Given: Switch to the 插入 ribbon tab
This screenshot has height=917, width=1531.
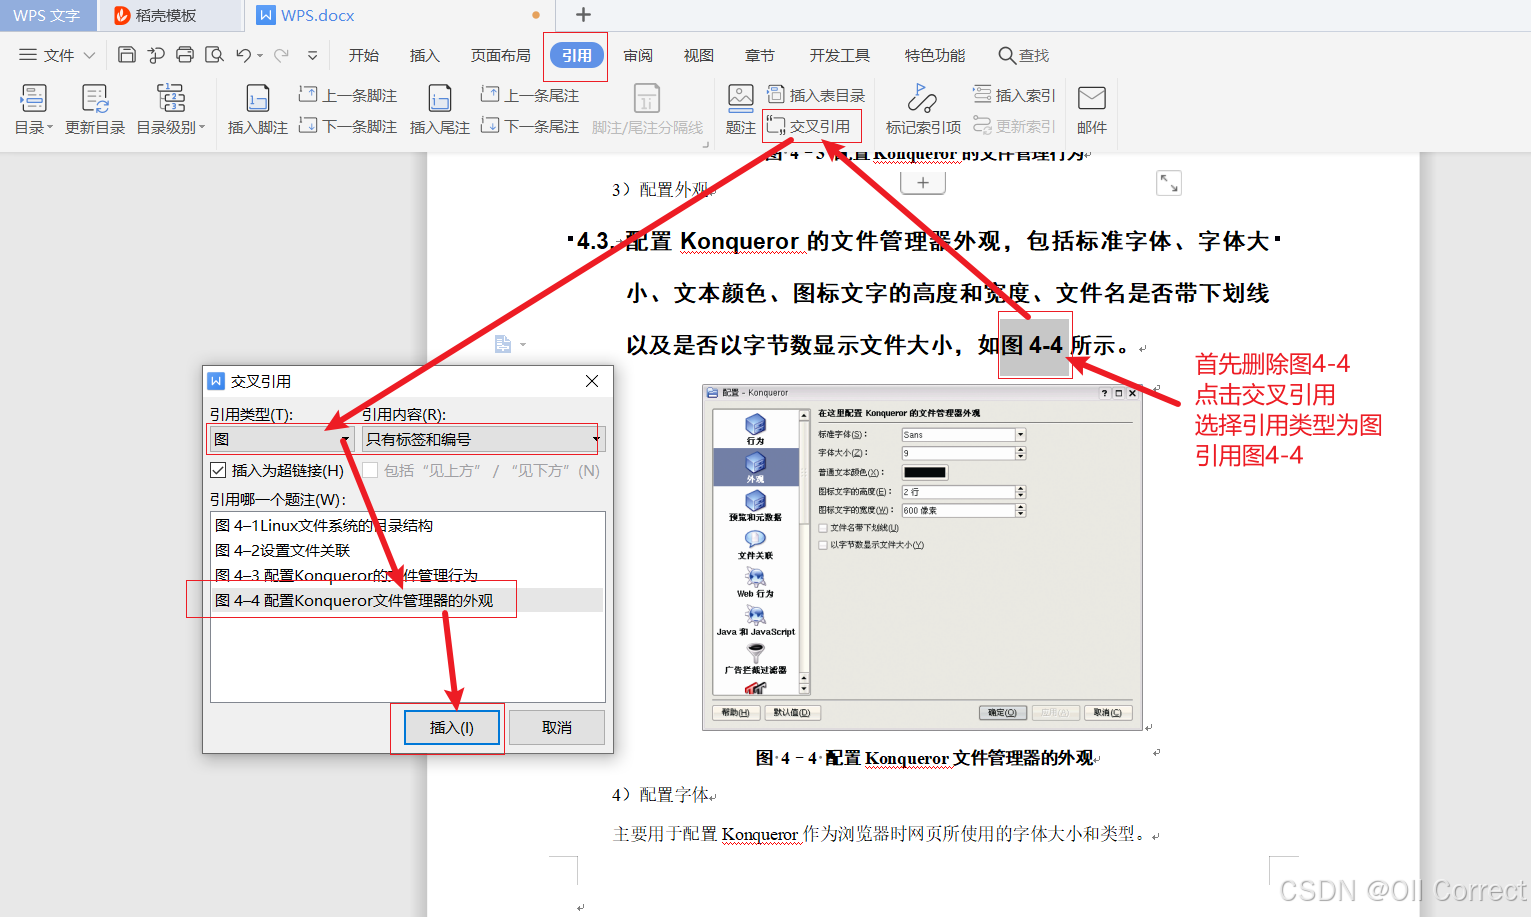Looking at the screenshot, I should tap(425, 55).
